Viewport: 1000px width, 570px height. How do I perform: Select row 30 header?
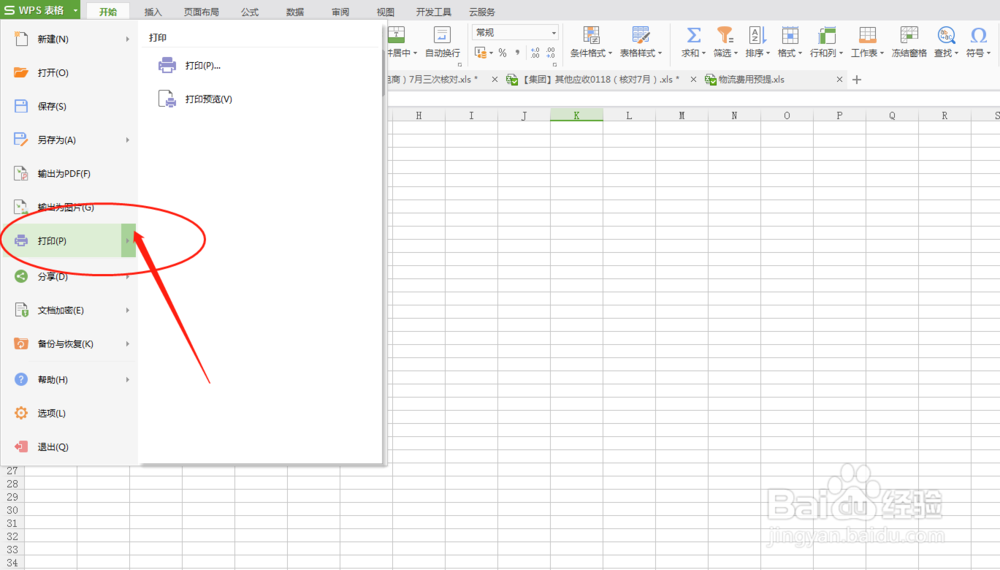tap(12, 510)
